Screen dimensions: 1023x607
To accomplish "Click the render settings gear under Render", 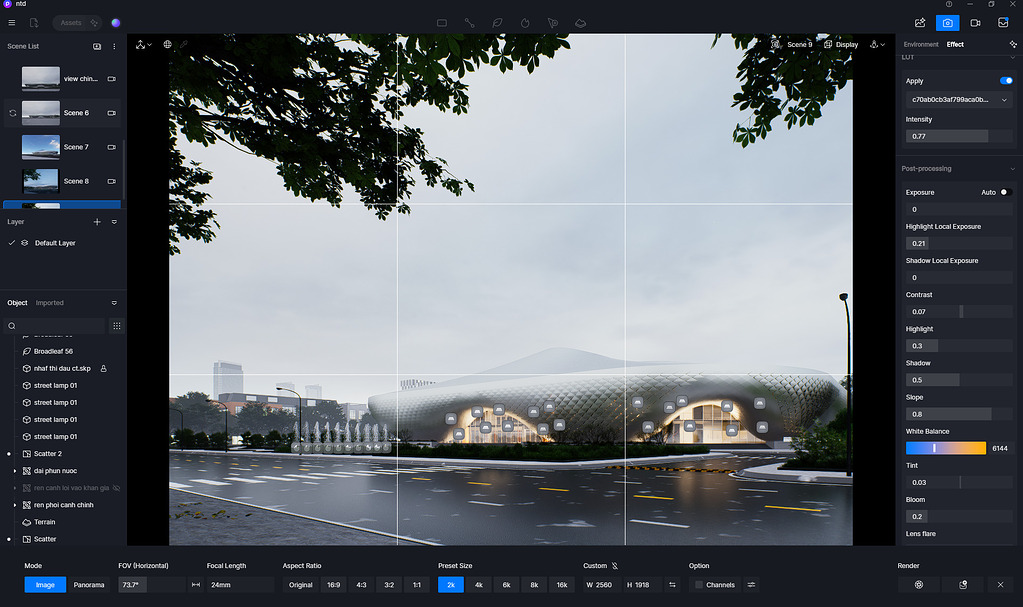I will pyautogui.click(x=919, y=584).
